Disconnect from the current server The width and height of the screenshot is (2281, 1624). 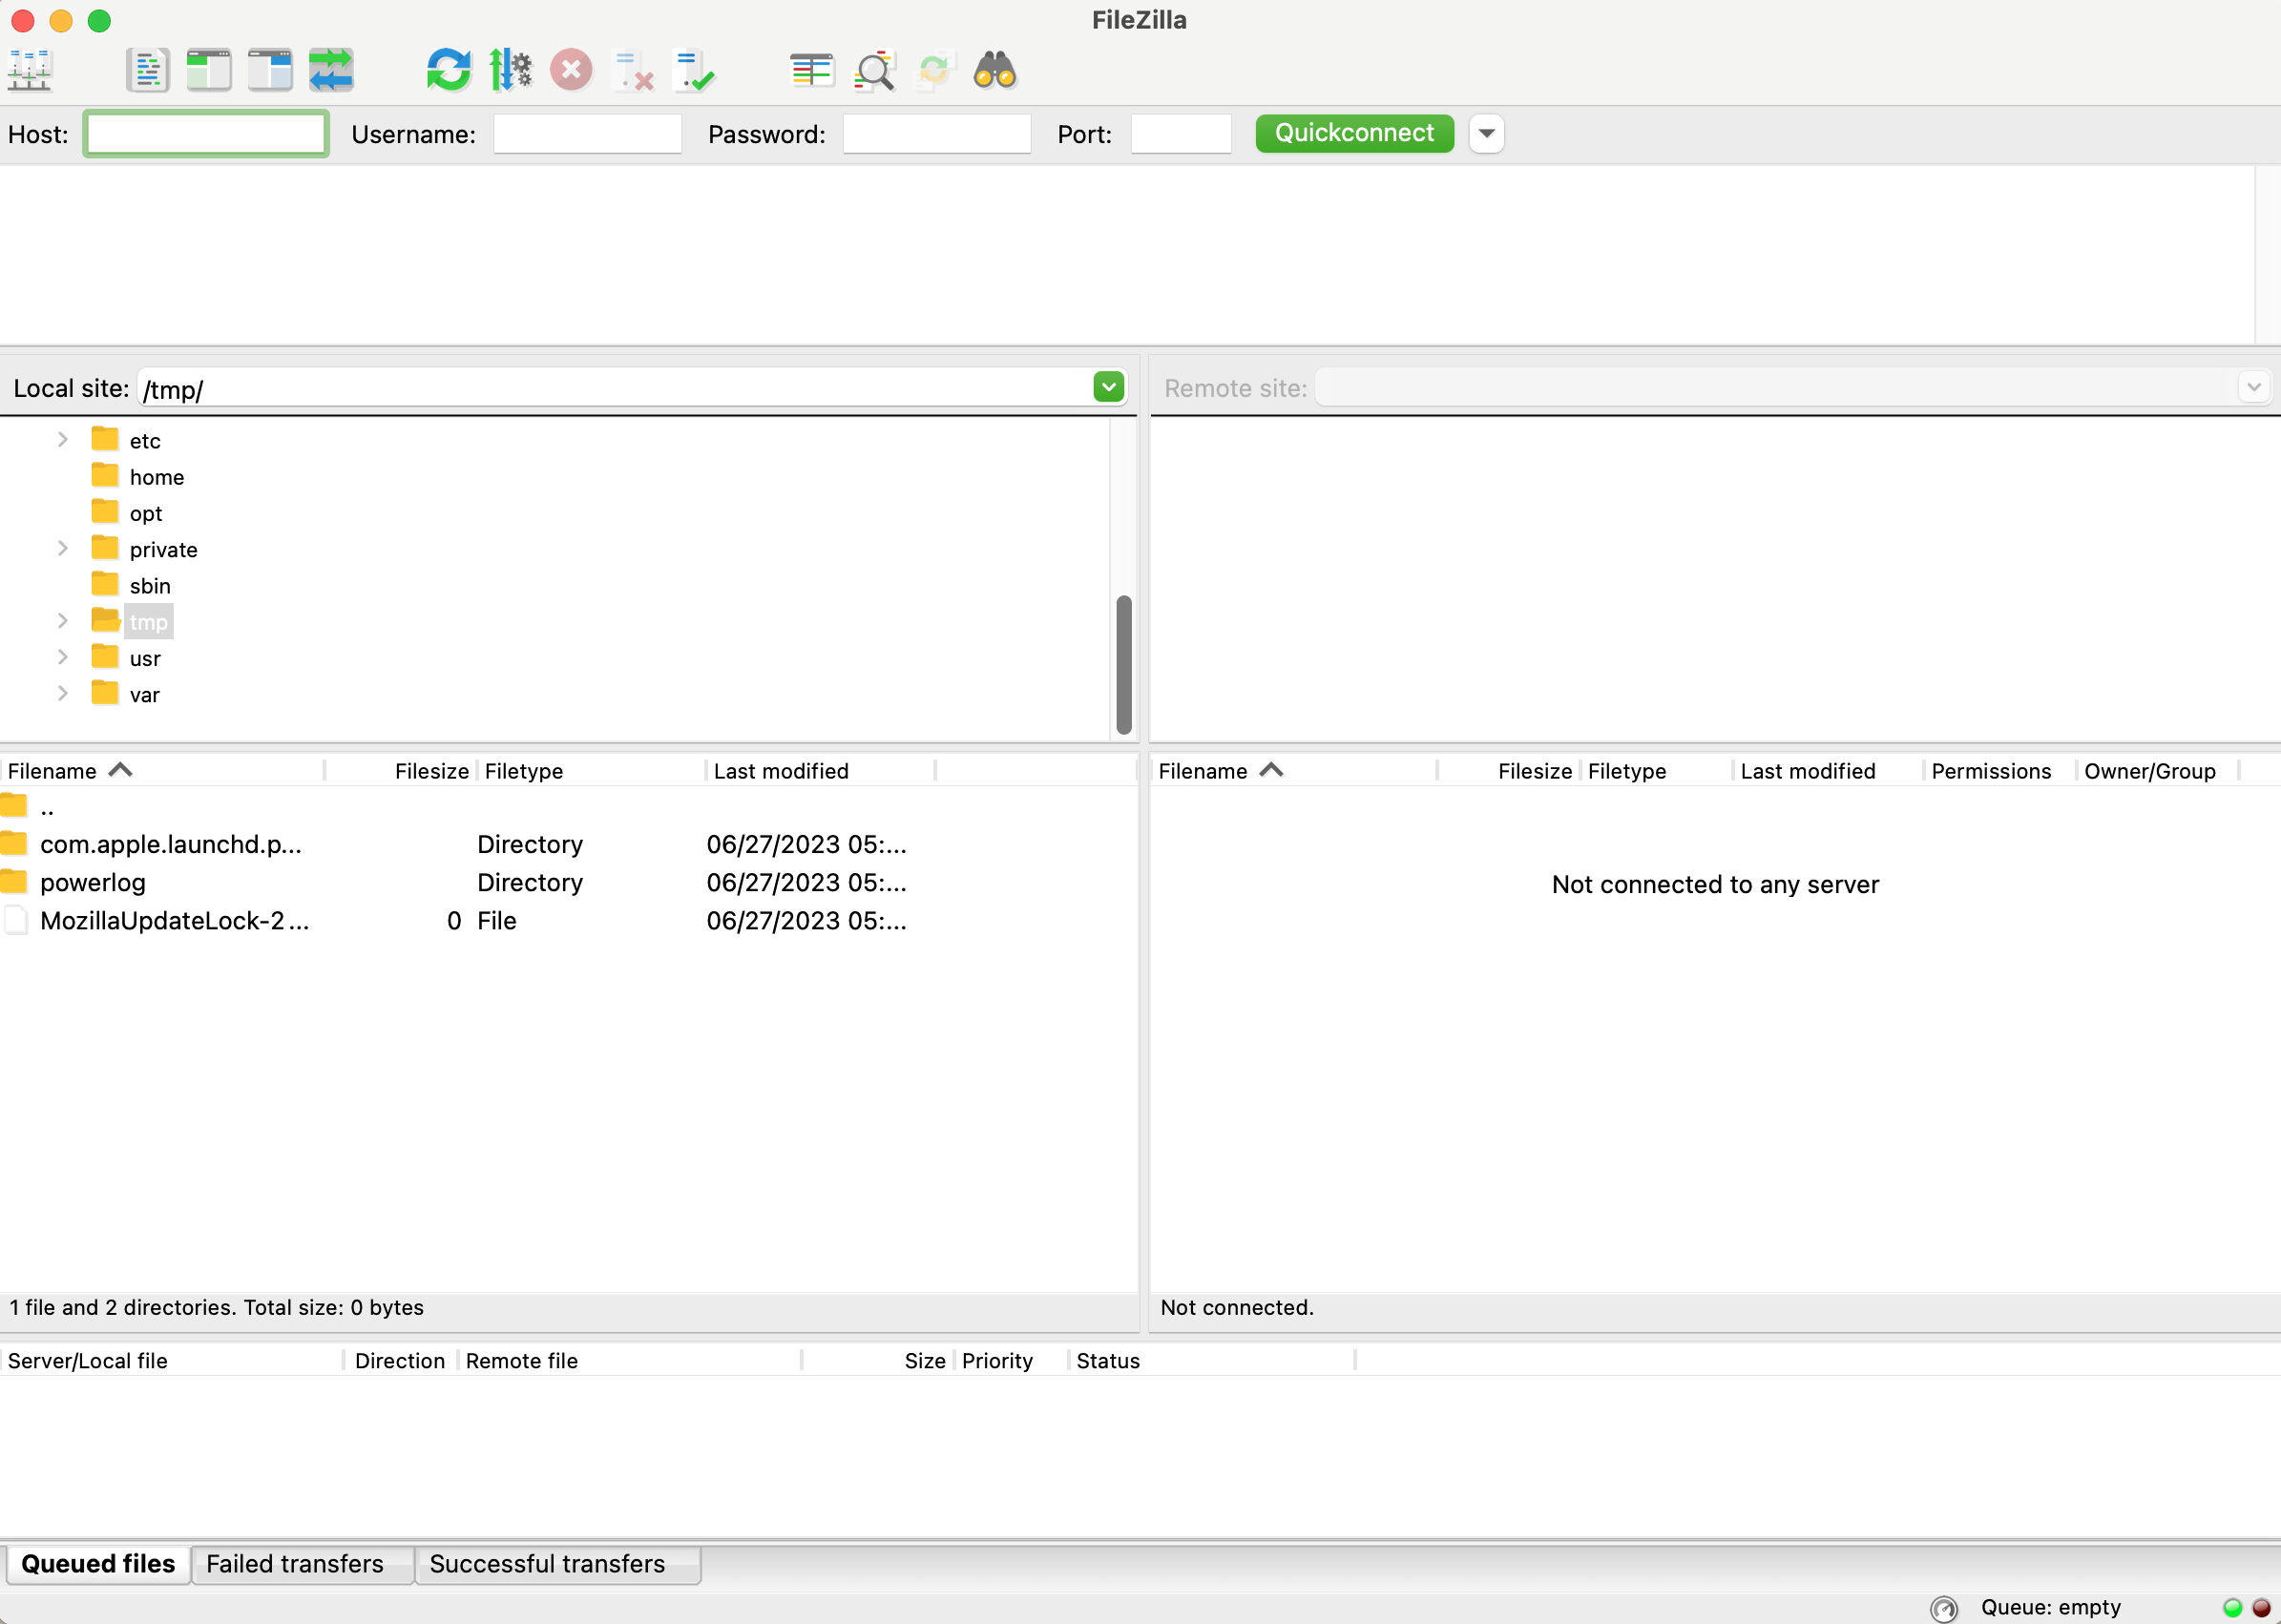[632, 70]
